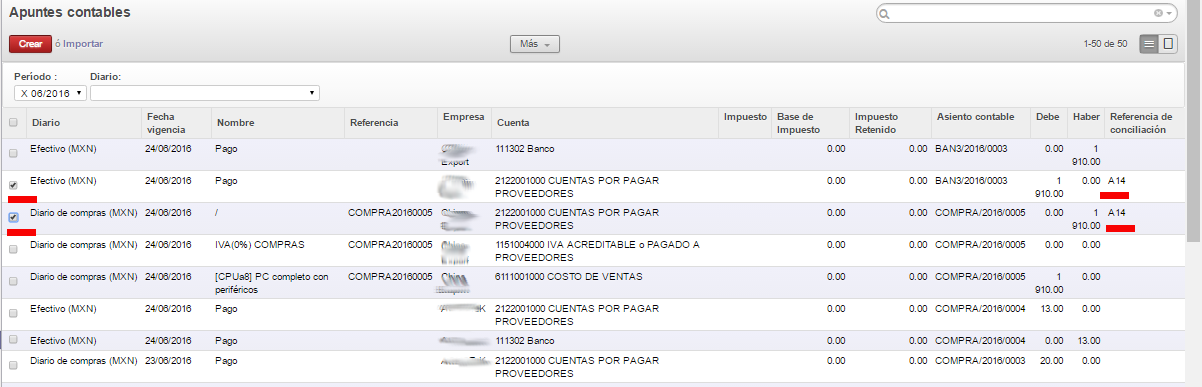Sort by Referencia de conciliación column header

1144,123
